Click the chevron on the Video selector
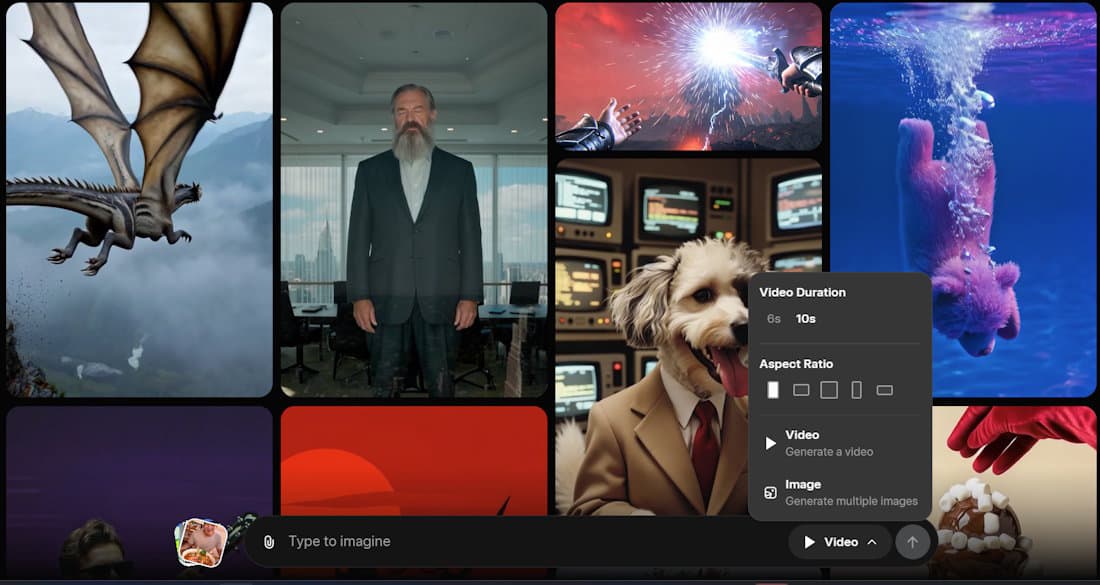Image resolution: width=1100 pixels, height=585 pixels. (872, 542)
